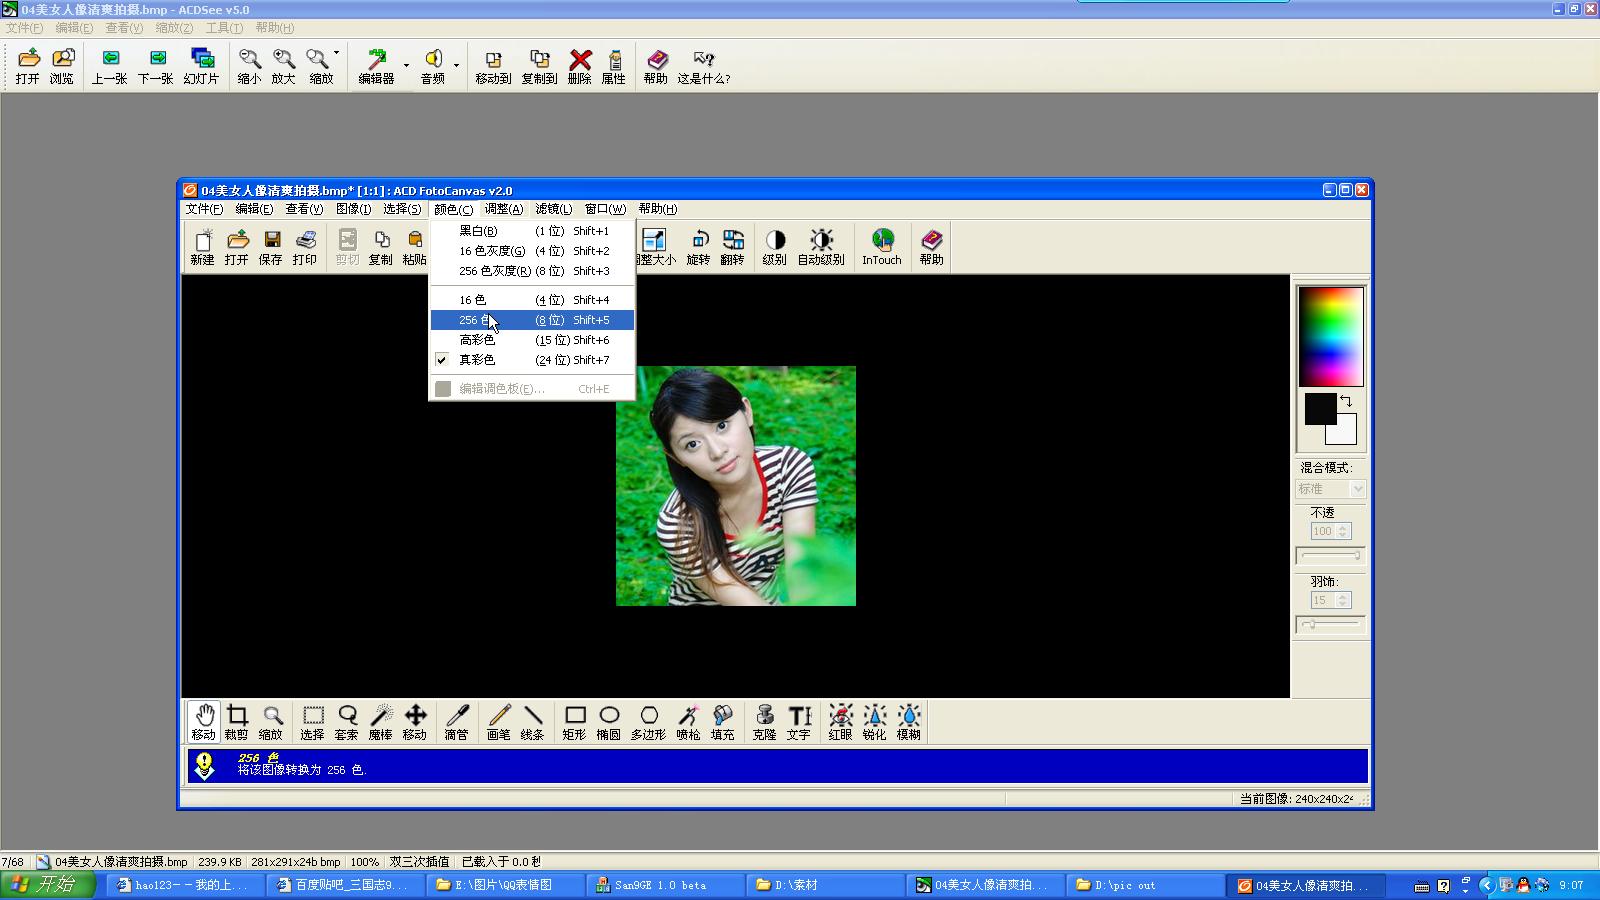Click the Rotate (旋转) toolbar icon
The height and width of the screenshot is (900, 1600).
(x=698, y=246)
